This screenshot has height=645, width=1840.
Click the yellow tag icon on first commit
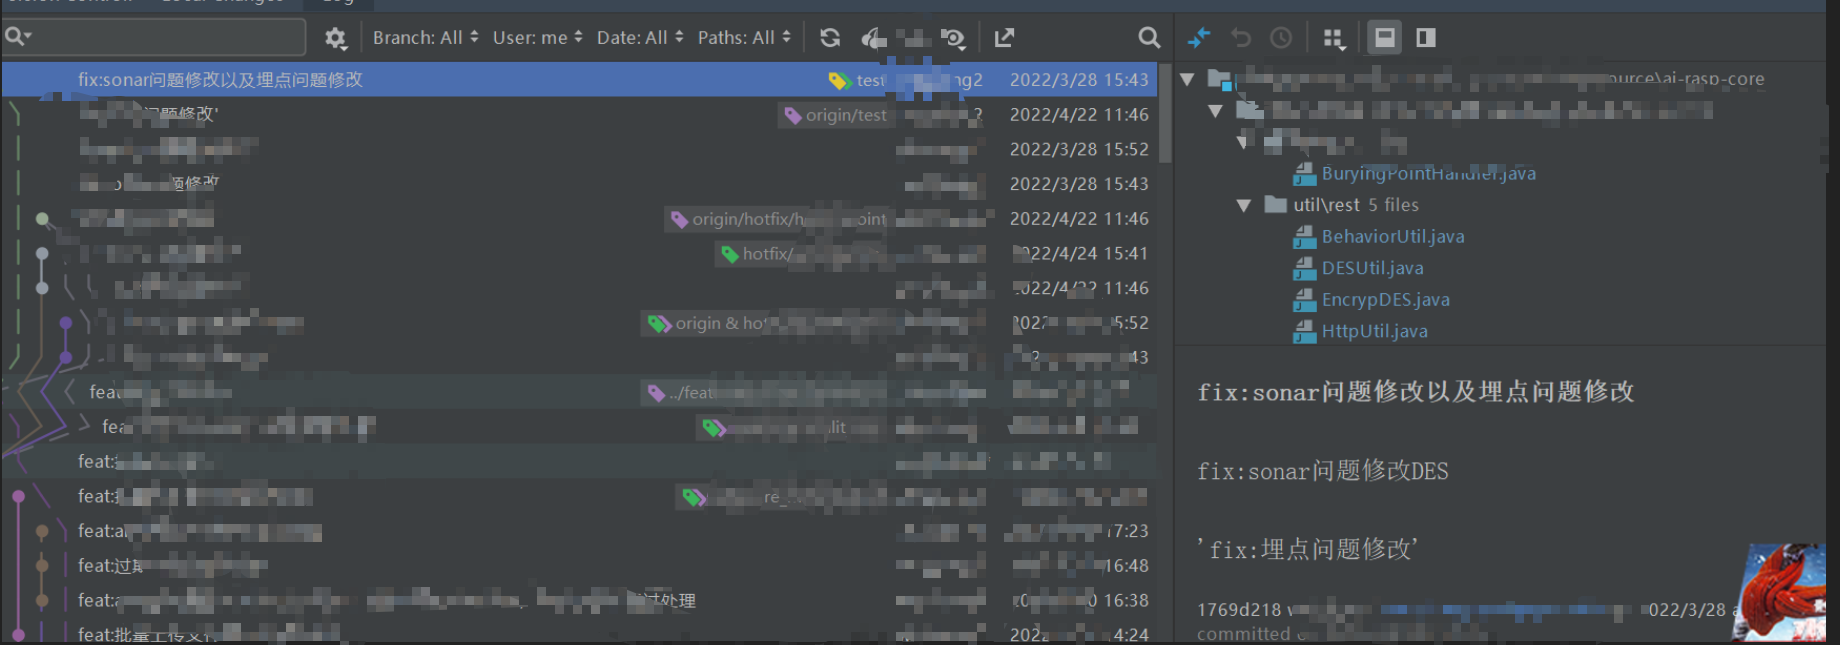click(840, 80)
